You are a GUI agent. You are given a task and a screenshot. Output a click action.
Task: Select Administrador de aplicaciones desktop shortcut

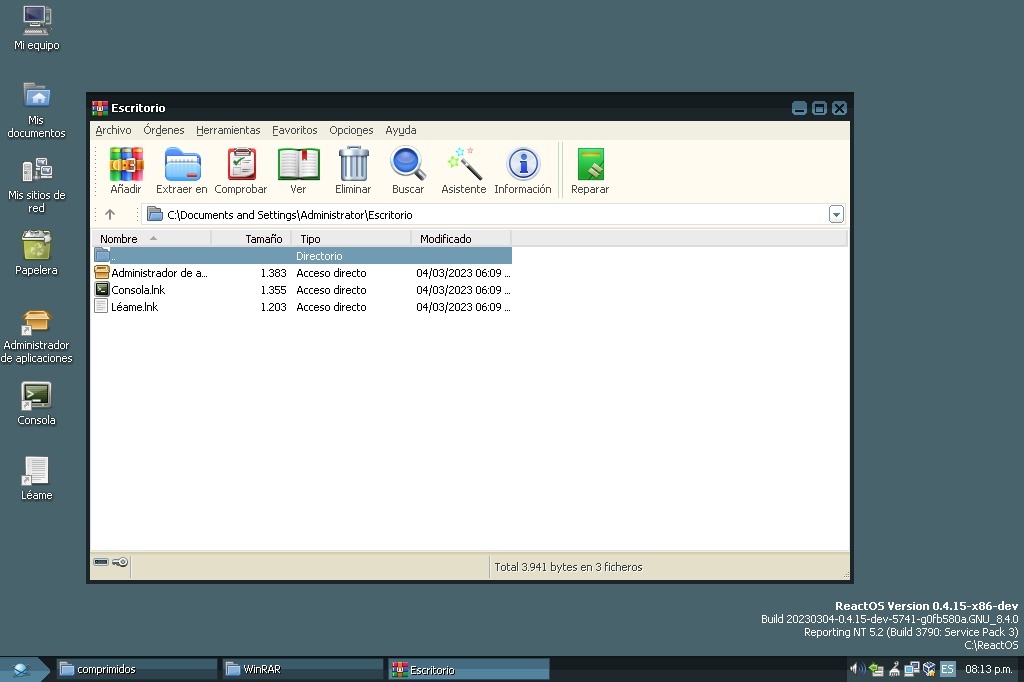(37, 337)
